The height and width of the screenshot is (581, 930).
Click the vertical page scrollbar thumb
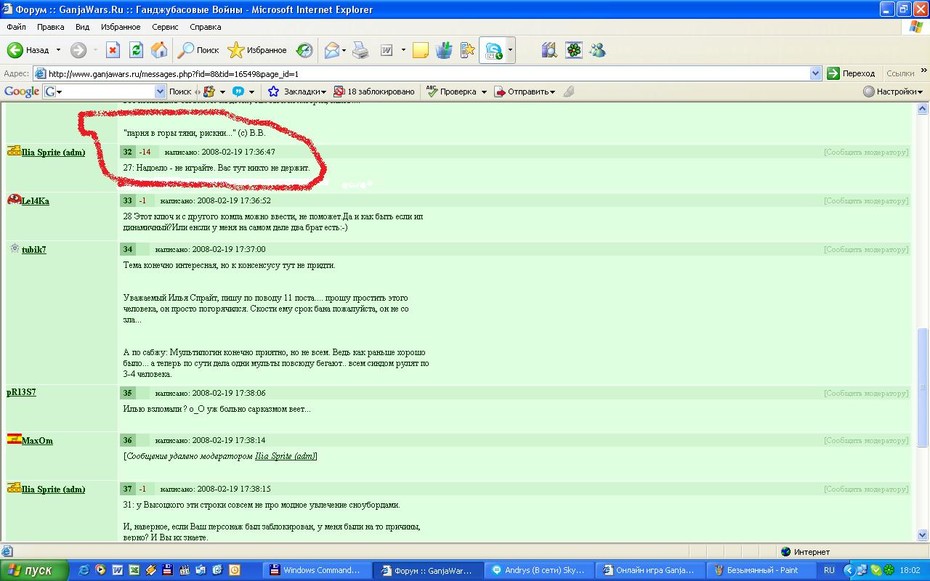pos(922,387)
